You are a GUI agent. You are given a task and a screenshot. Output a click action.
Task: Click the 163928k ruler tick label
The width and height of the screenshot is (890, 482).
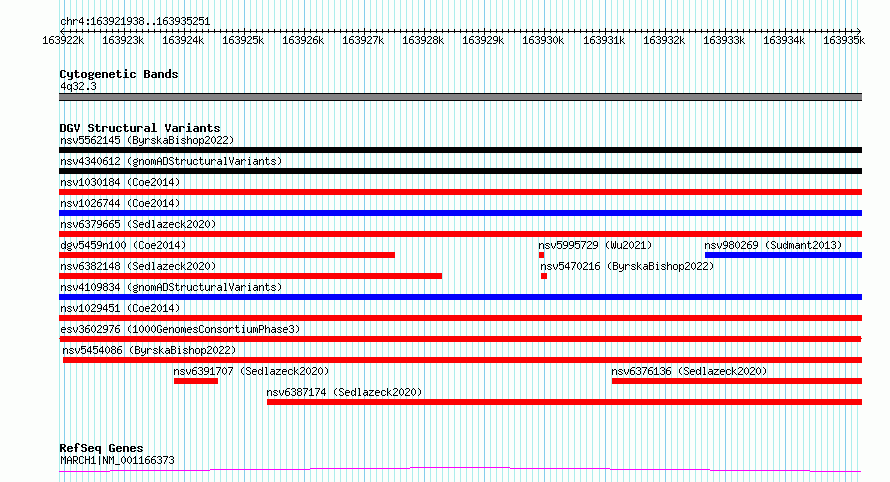pyautogui.click(x=423, y=41)
